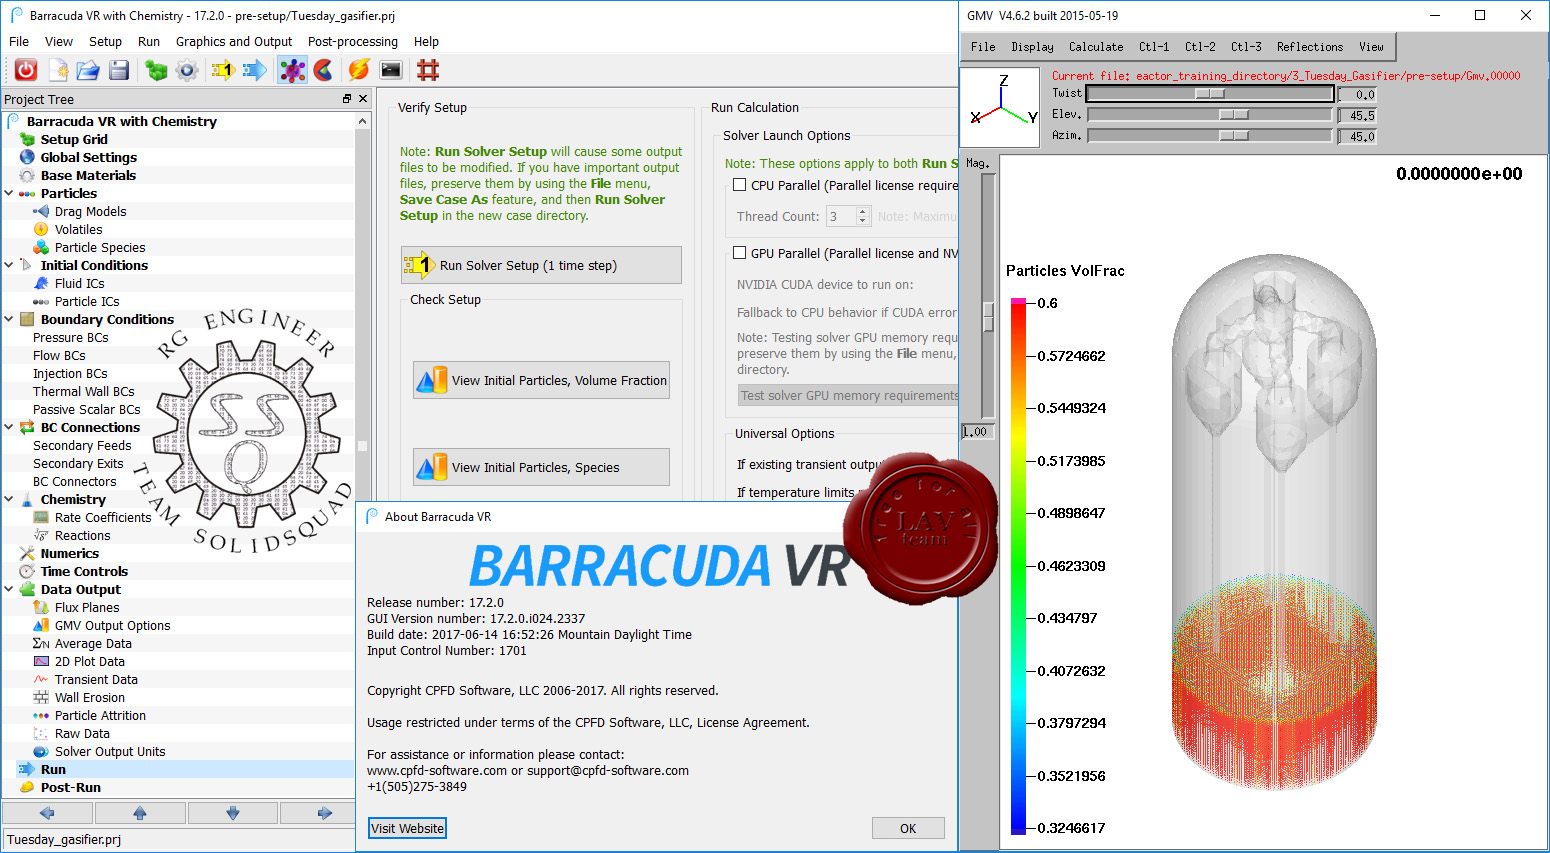Open the Setup menu
This screenshot has height=853, width=1550.
(105, 41)
